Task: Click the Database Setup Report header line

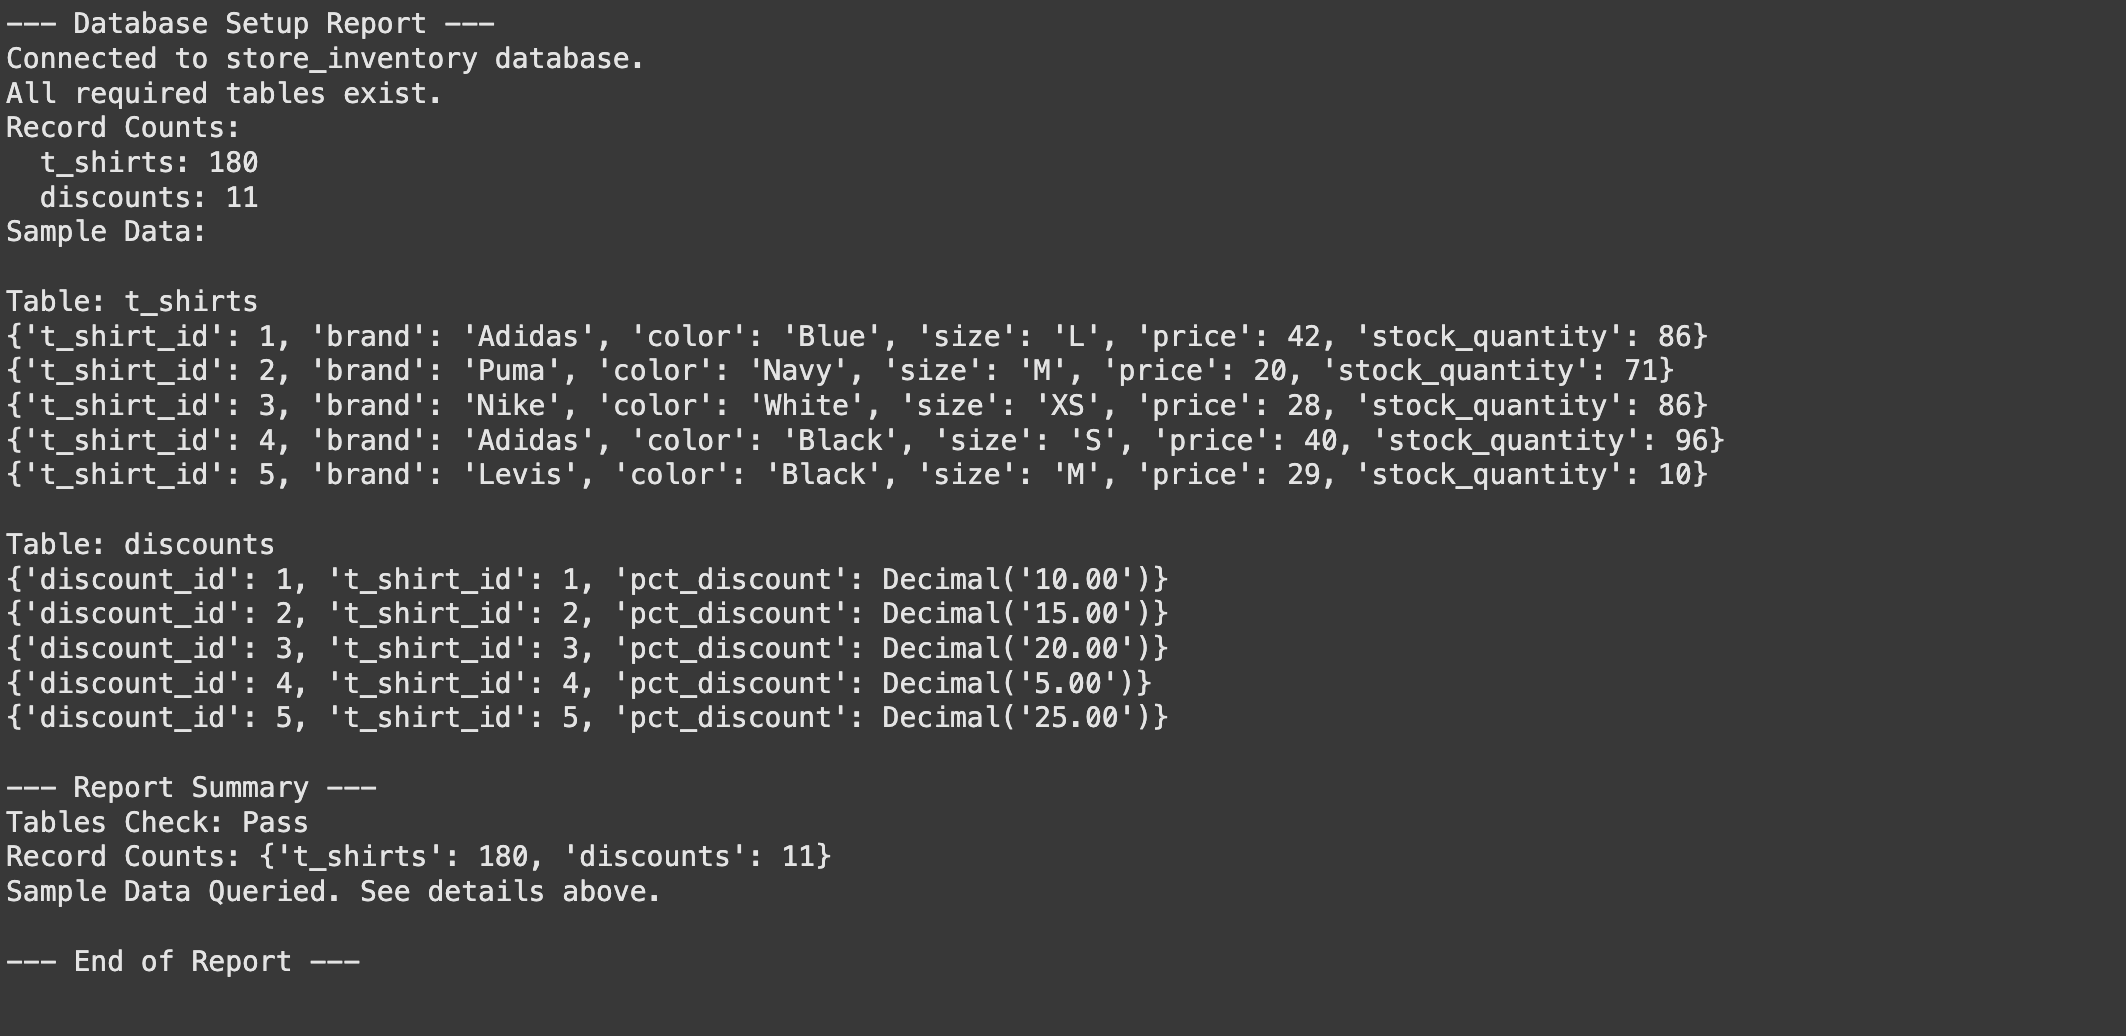Action: (250, 24)
